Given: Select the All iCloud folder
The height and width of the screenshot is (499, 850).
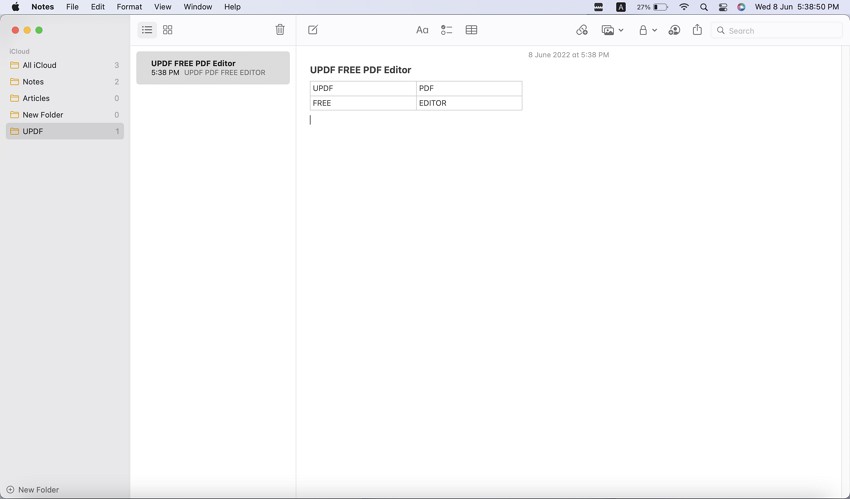Looking at the screenshot, I should coord(65,65).
